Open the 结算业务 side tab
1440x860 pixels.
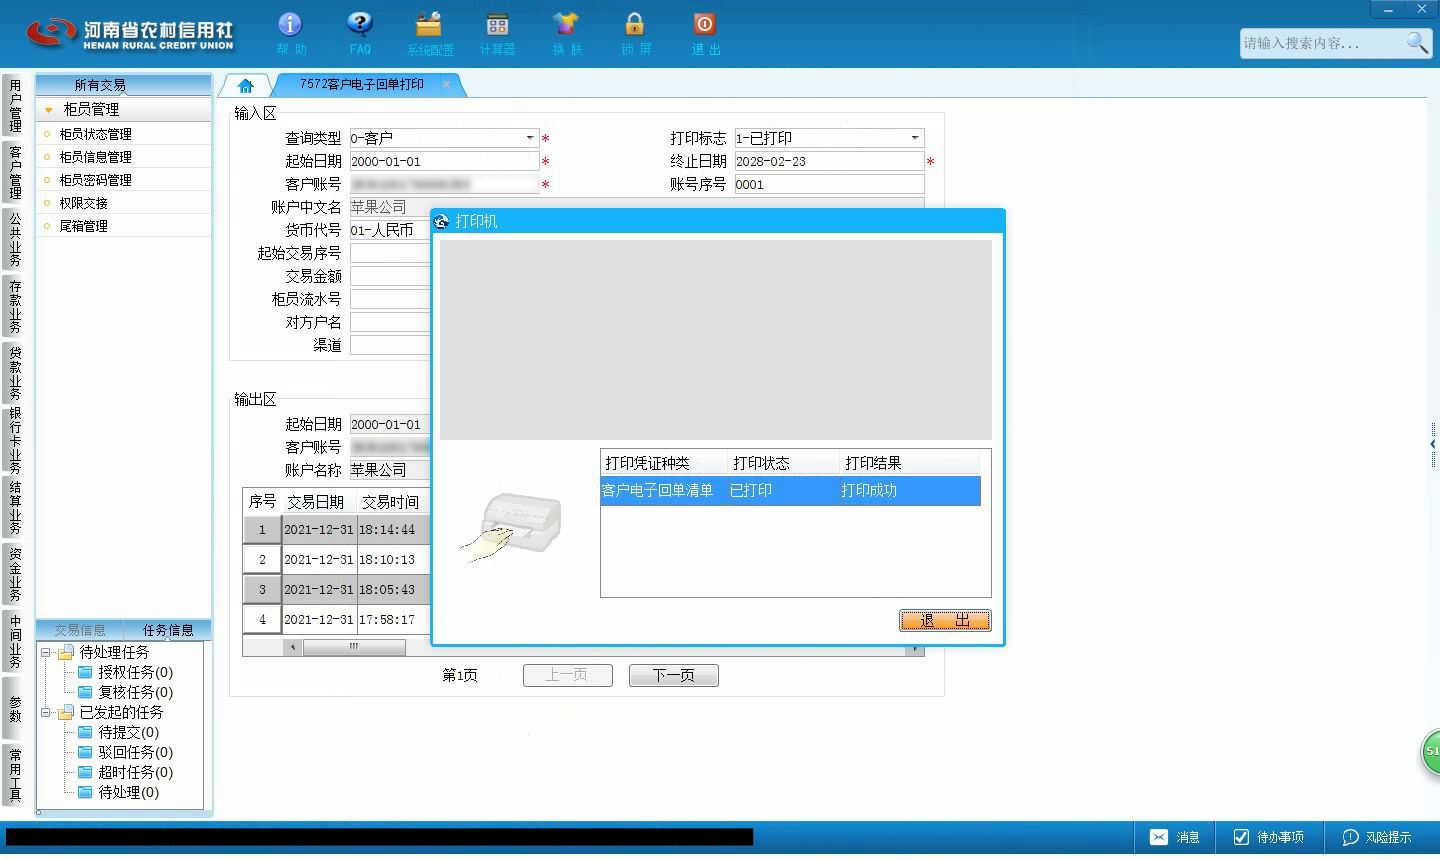[14, 508]
